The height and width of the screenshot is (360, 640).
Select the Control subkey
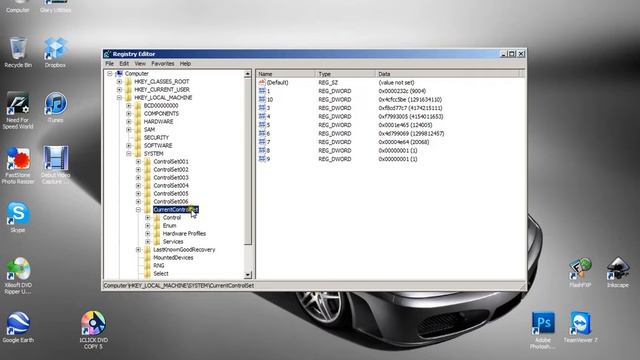172,218
